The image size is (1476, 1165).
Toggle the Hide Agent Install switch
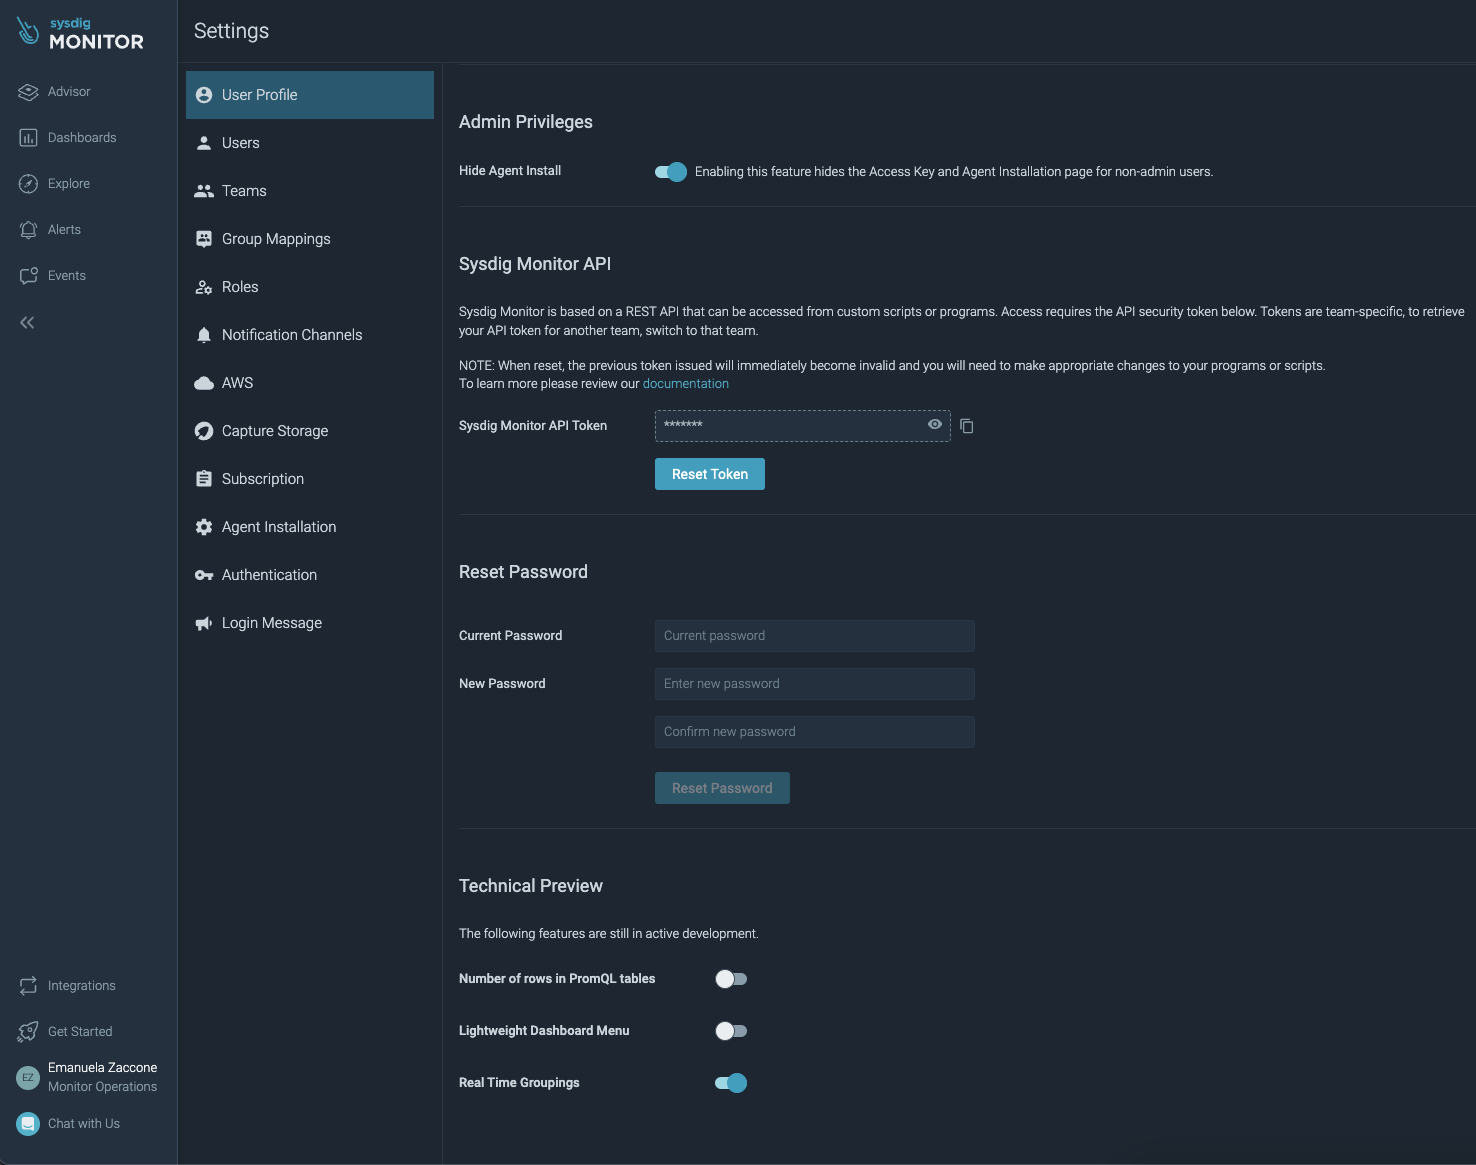671,172
